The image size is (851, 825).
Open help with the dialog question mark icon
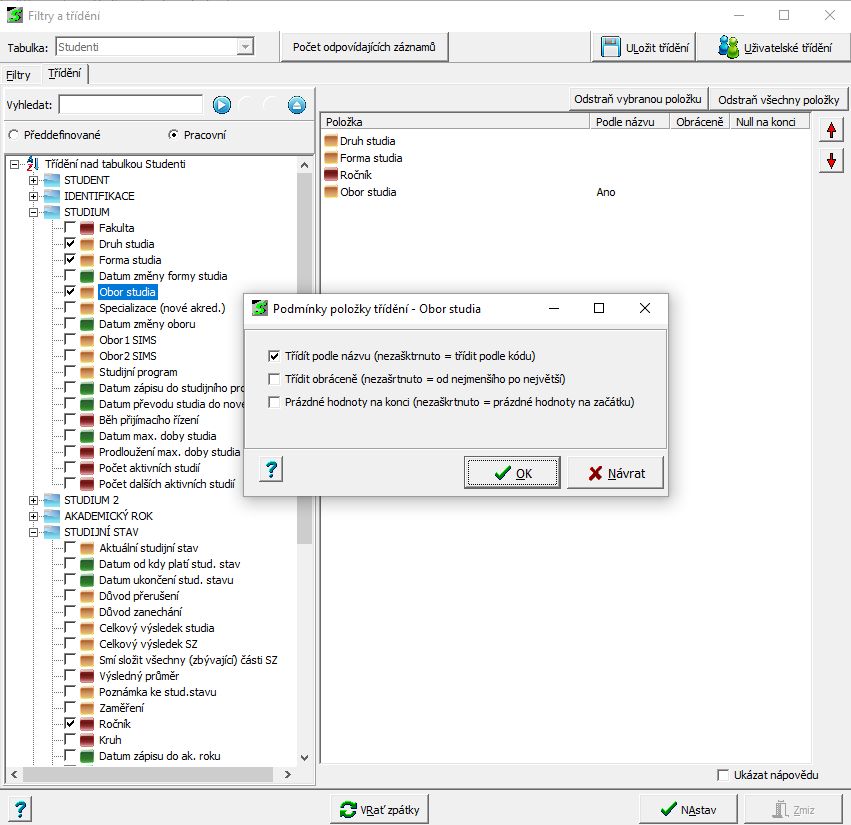point(272,470)
